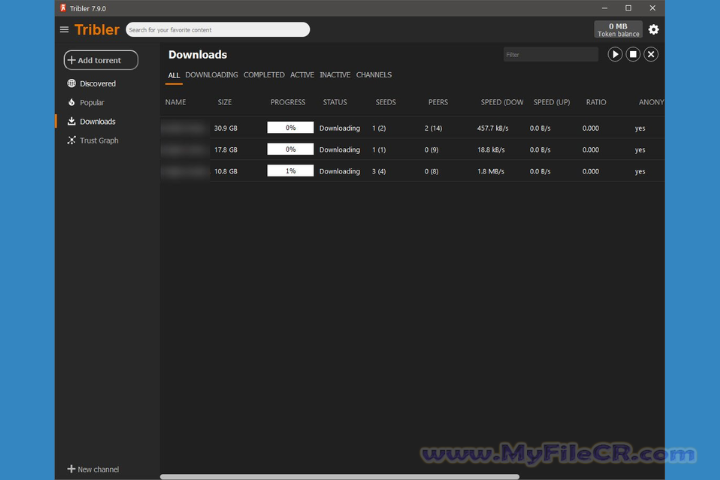Screen dimensions: 720x480
Task: Open Discovered in the sidebar
Action: pos(91,84)
